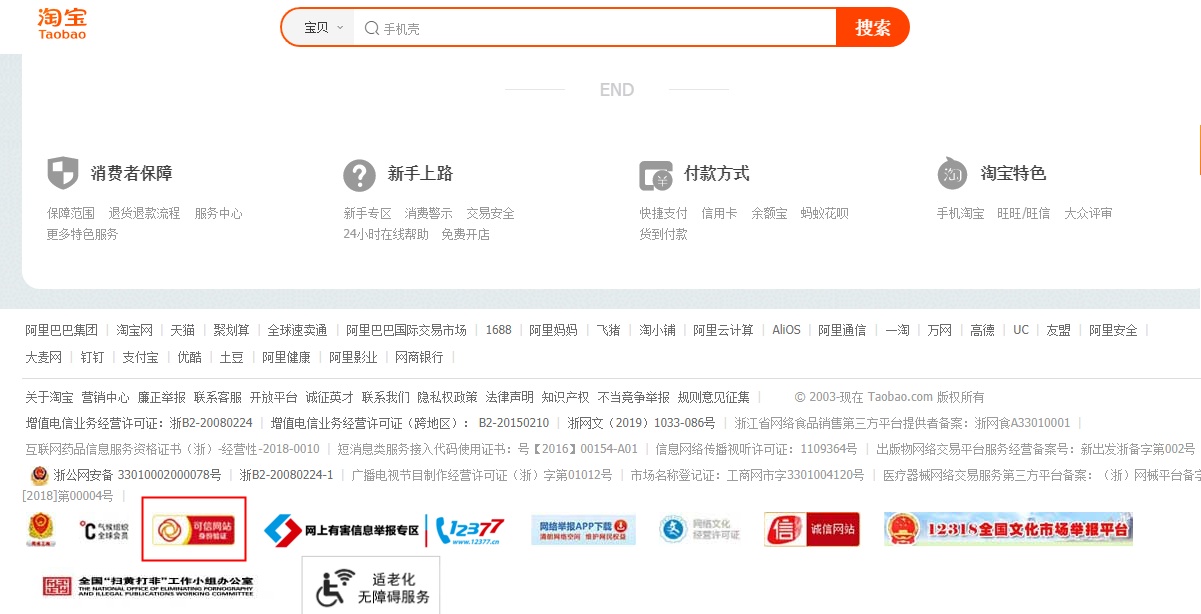This screenshot has height=614, width=1201.
Task: Click the 网络举报APP下载 banner
Action: 584,529
